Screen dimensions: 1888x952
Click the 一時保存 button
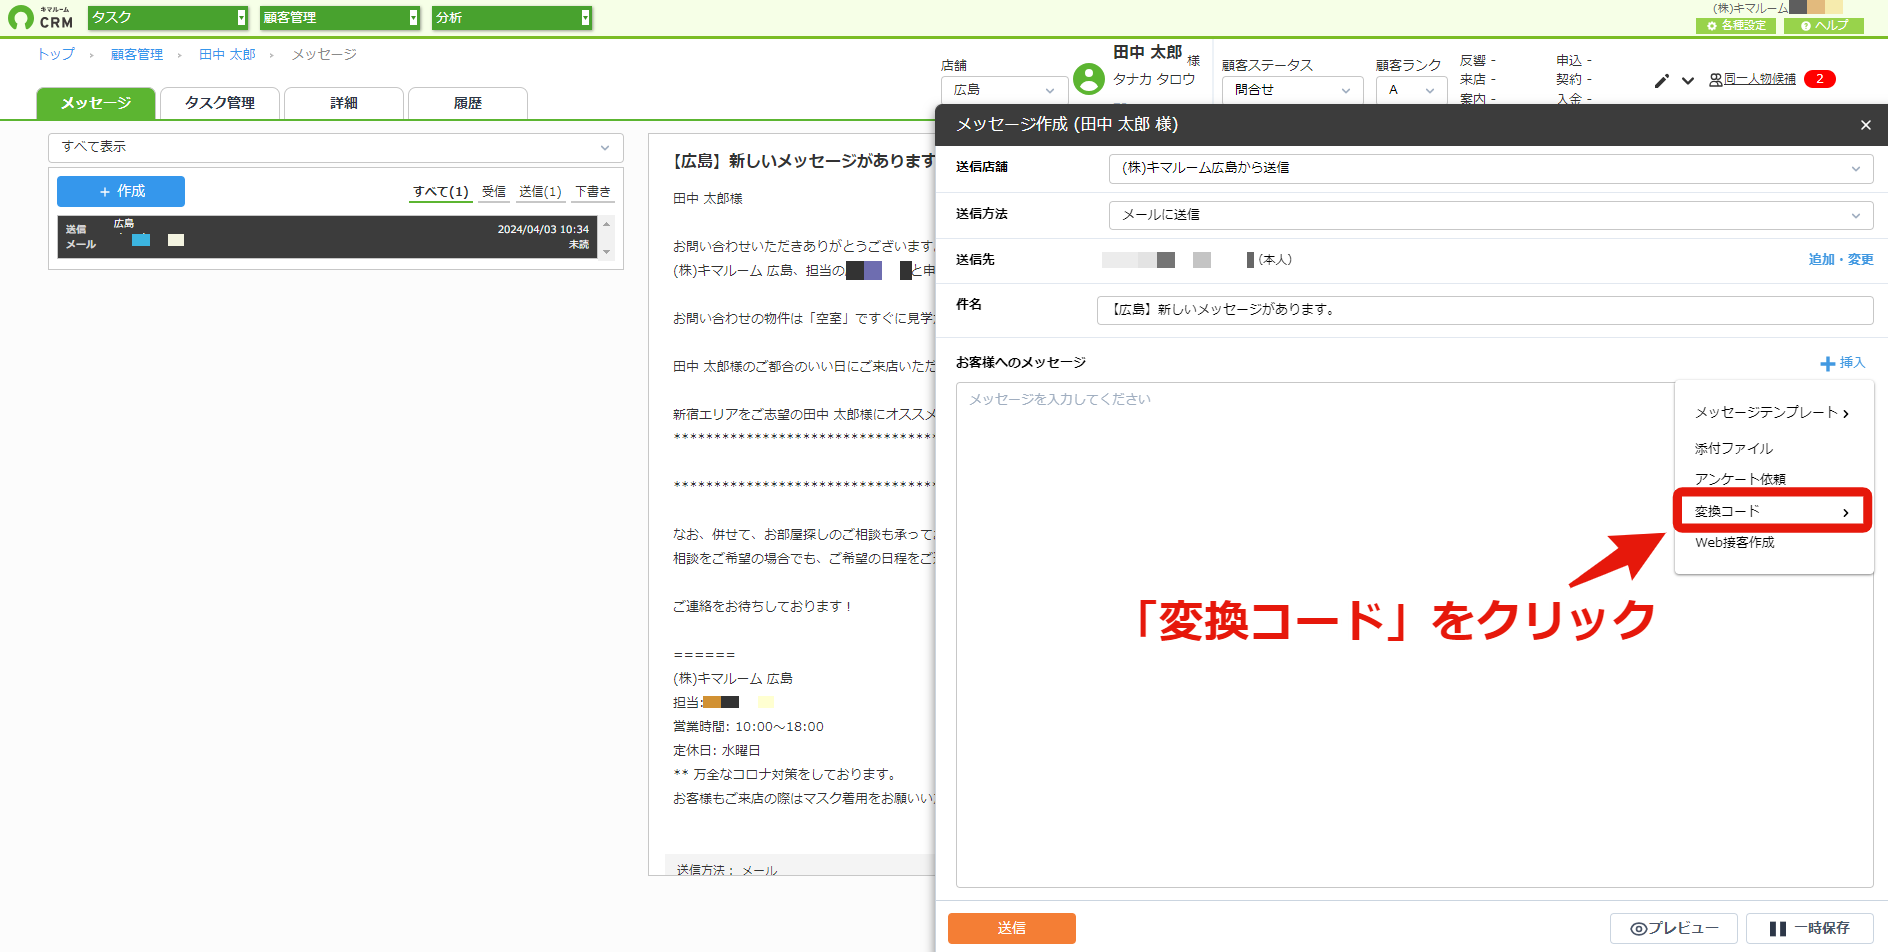[1810, 928]
